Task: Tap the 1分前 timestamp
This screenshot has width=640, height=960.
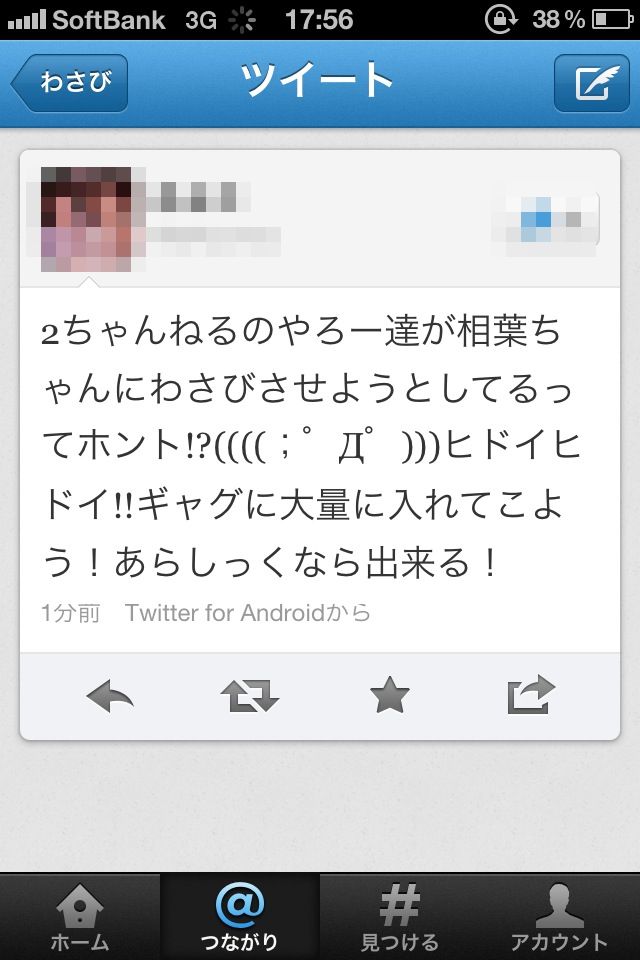Action: pyautogui.click(x=70, y=613)
